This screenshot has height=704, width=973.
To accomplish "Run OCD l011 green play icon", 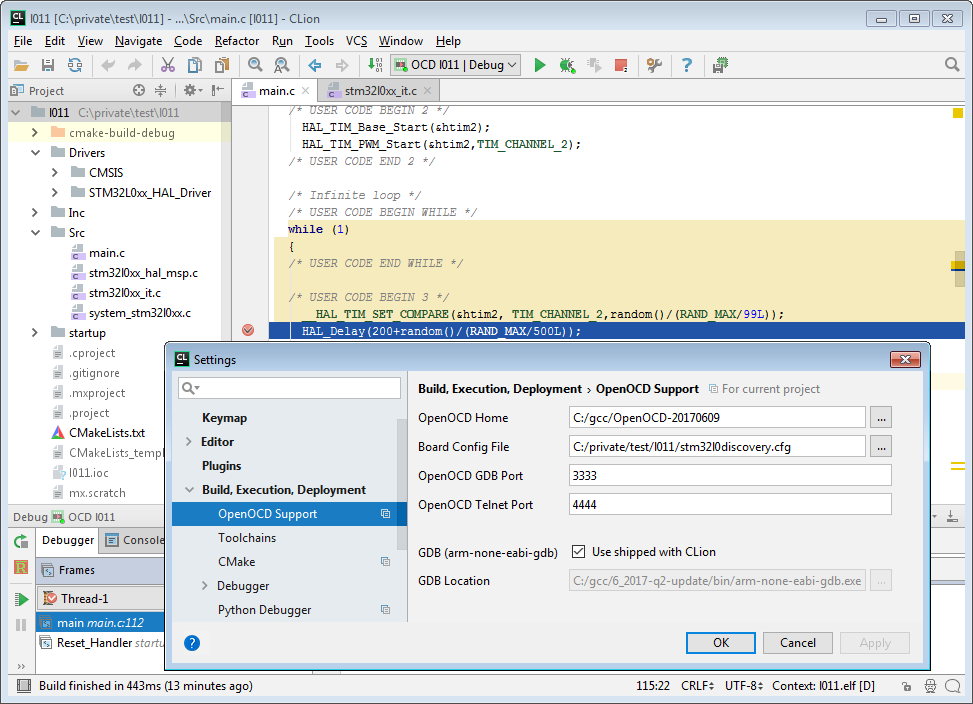I will pyautogui.click(x=540, y=65).
